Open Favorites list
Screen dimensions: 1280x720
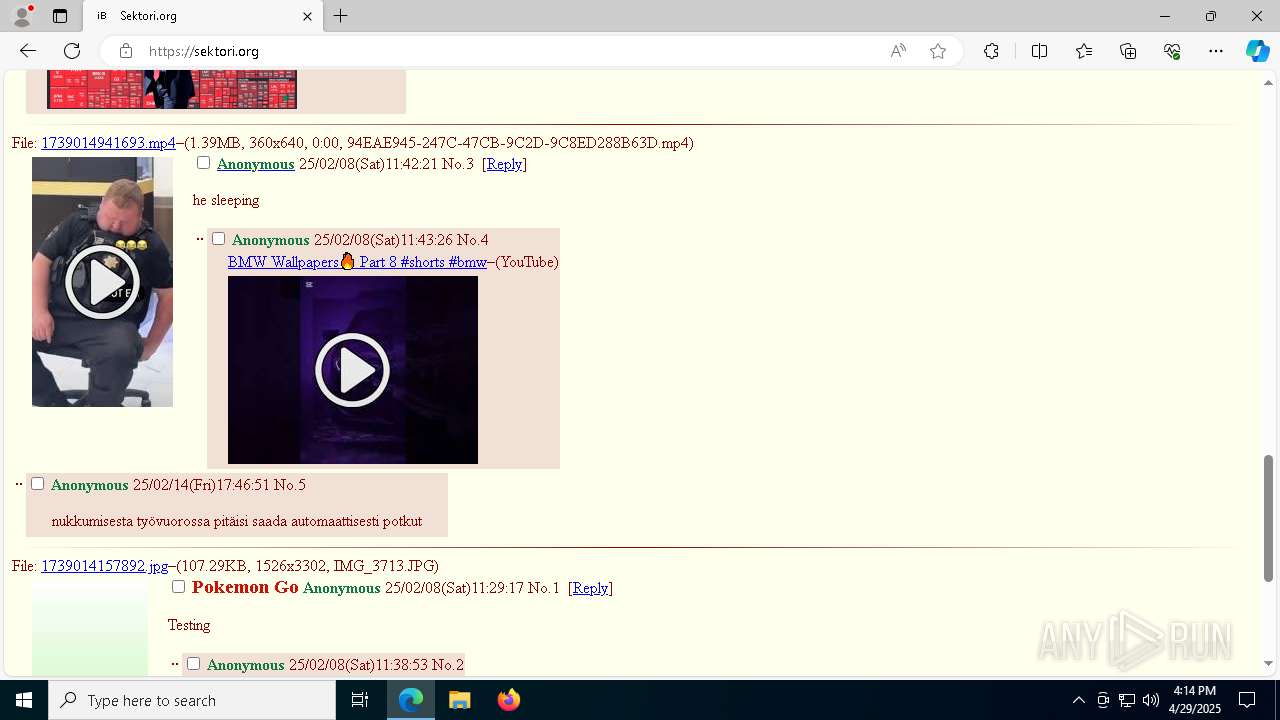pos(1084,51)
